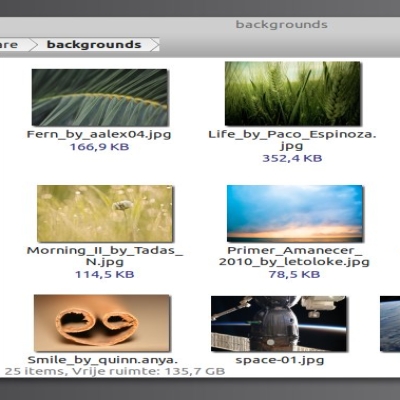Select the Morning_II meadow thumbnail
This screenshot has height=400, width=400.
[x=105, y=214]
